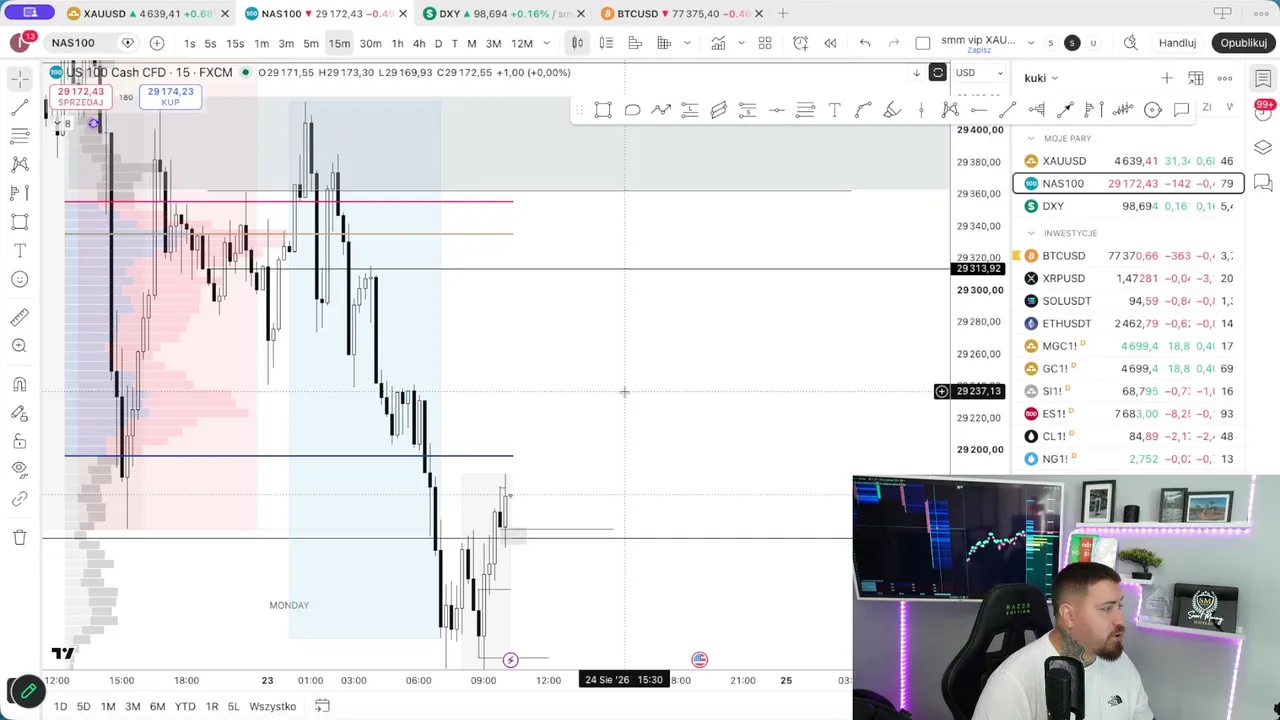
Task: Click the Handluj button
Action: pyautogui.click(x=1177, y=43)
